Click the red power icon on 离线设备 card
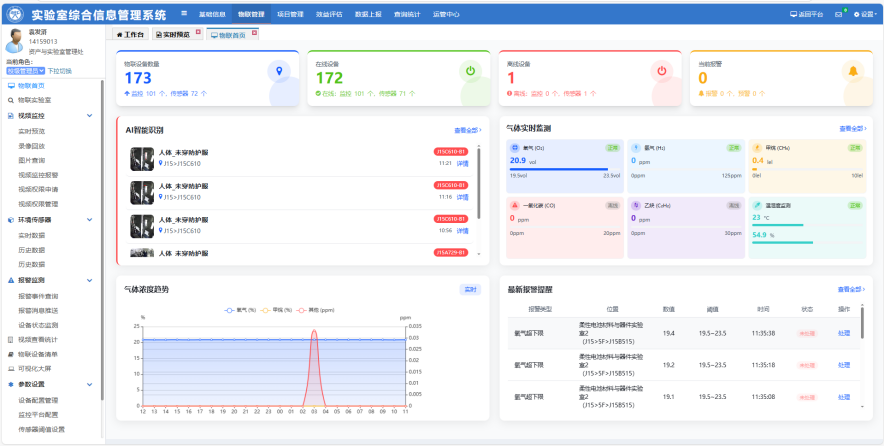The height and width of the screenshot is (446, 884). tap(661, 71)
